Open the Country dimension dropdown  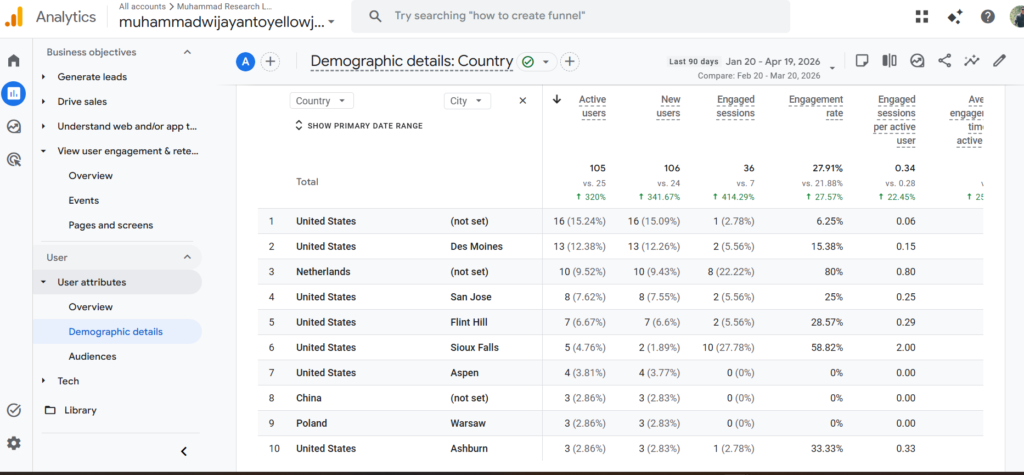(x=321, y=101)
